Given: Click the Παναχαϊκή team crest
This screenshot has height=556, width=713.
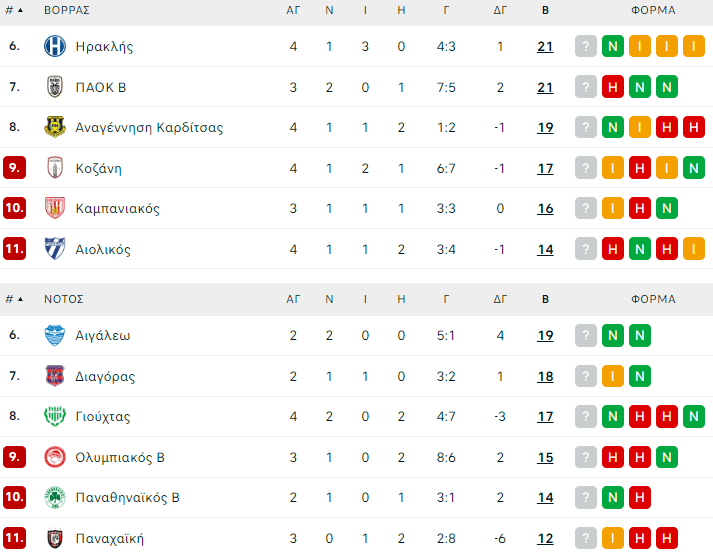Looking at the screenshot, I should 55,538.
